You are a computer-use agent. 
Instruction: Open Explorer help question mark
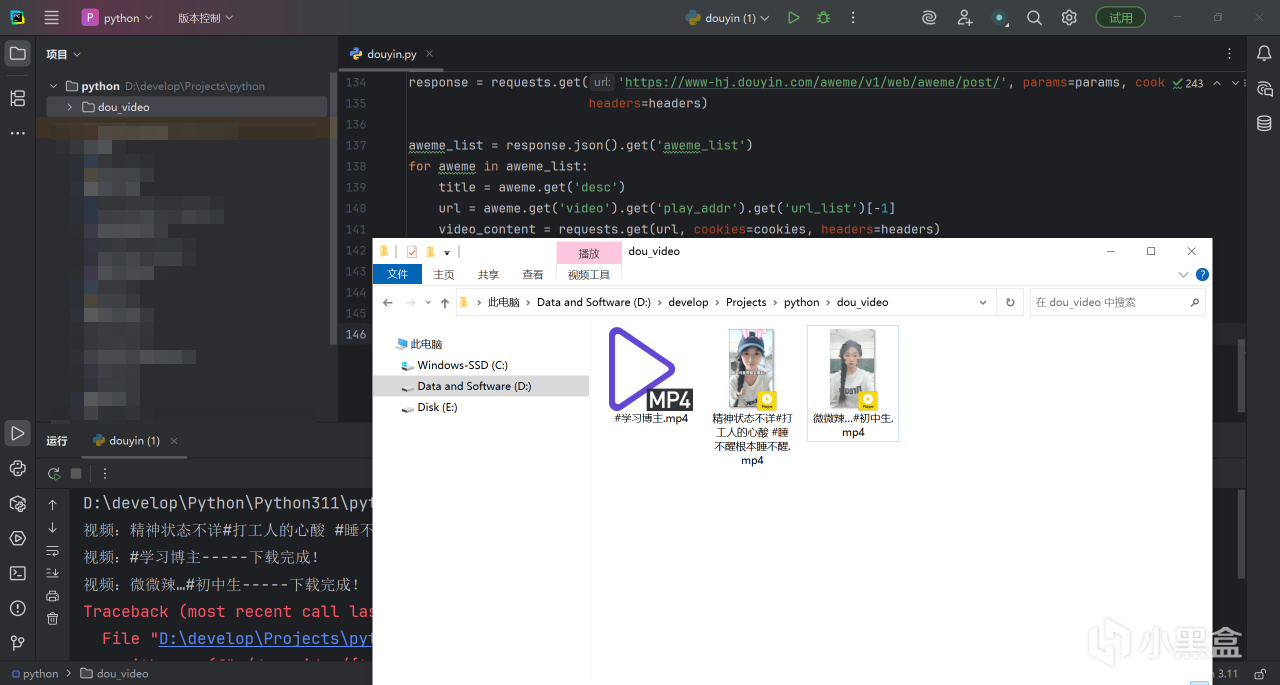click(x=1202, y=275)
